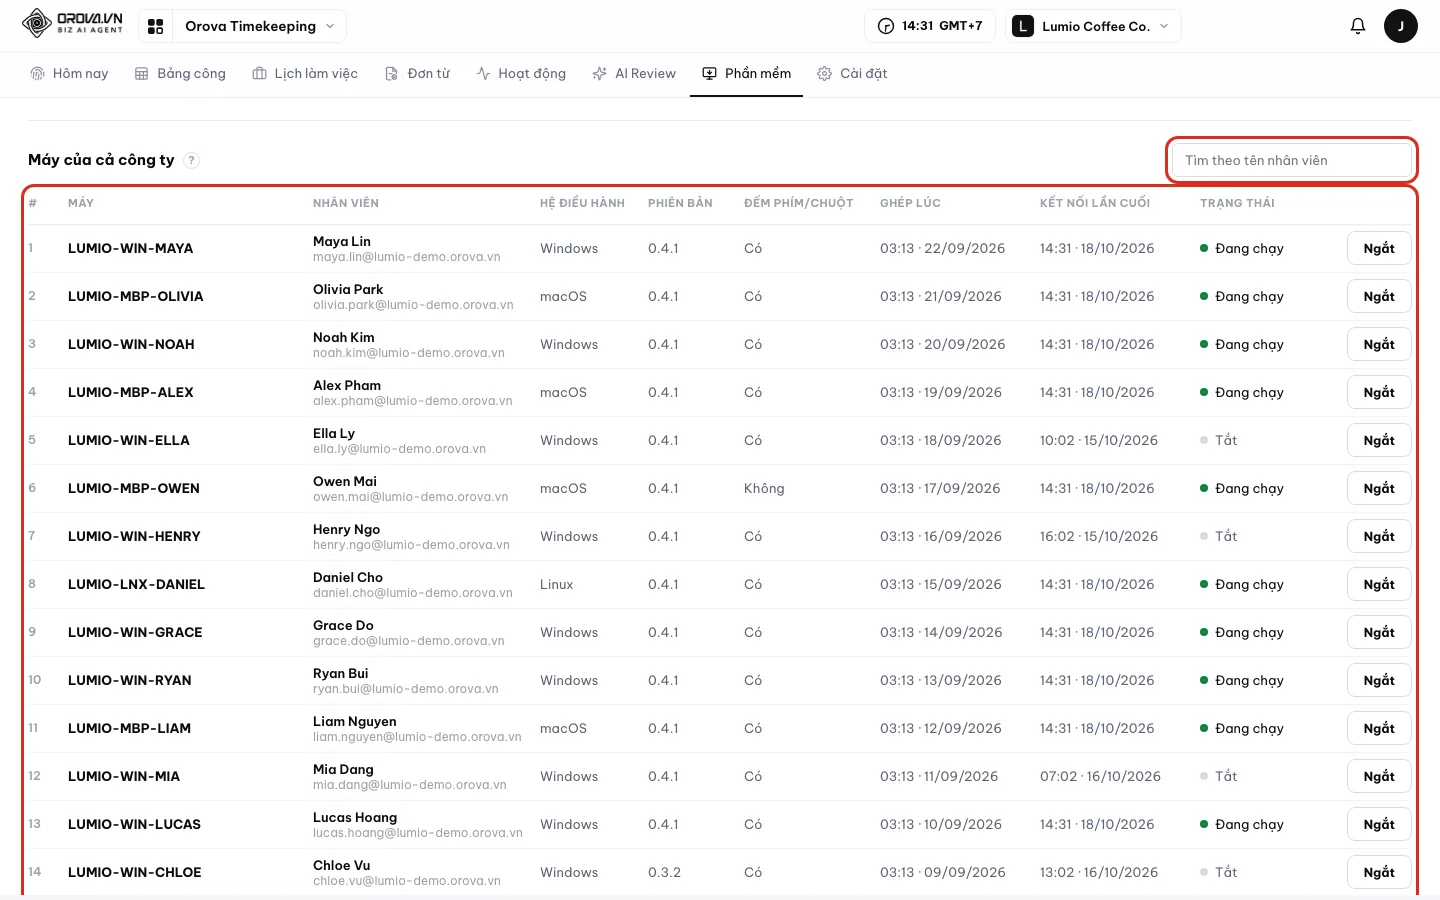Click machine name LUMIO-WIN-RYAN
The width and height of the screenshot is (1440, 900).
[130, 681]
